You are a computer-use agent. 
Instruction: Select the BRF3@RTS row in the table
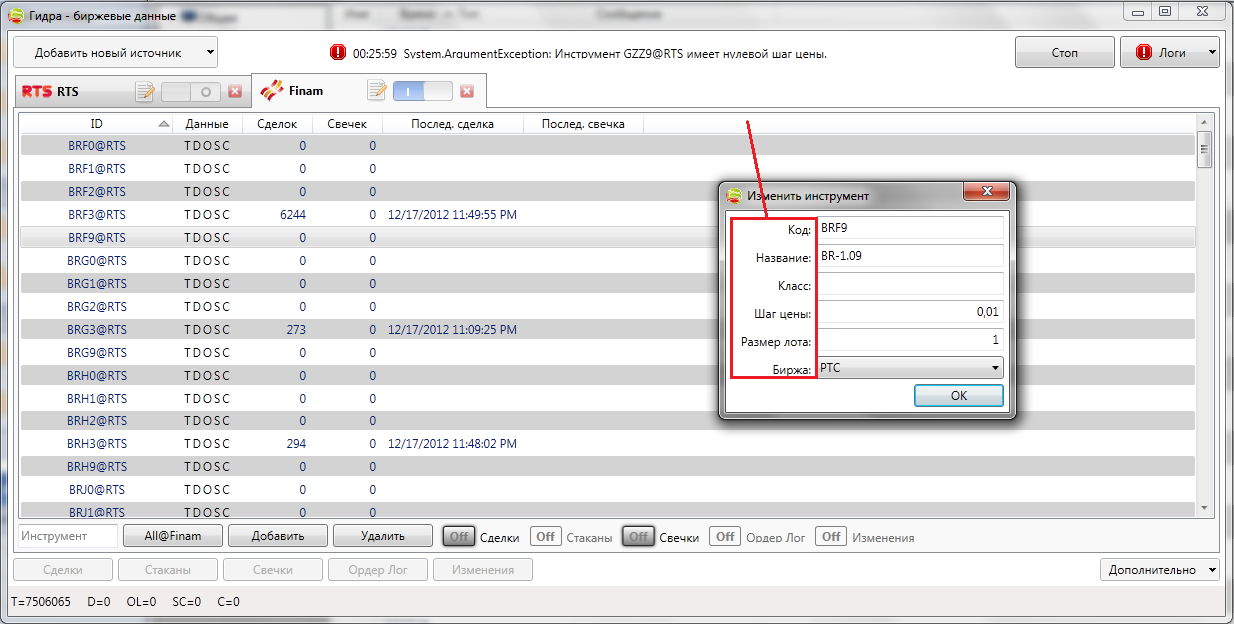point(97,215)
